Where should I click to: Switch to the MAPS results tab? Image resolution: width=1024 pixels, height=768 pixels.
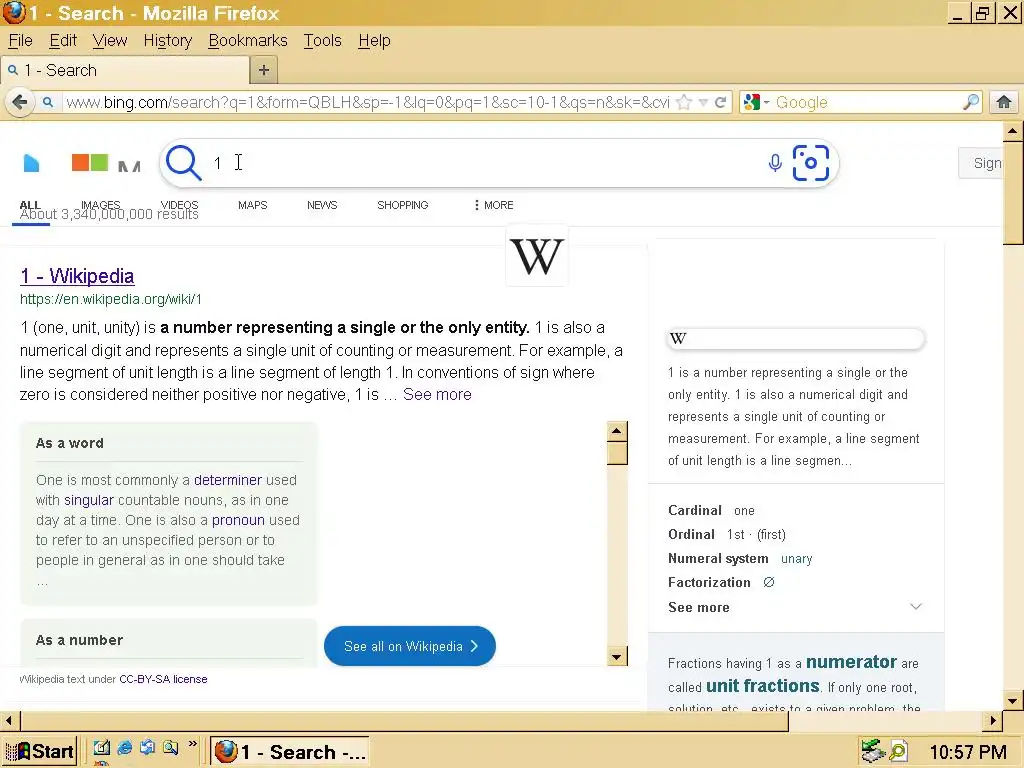(253, 205)
